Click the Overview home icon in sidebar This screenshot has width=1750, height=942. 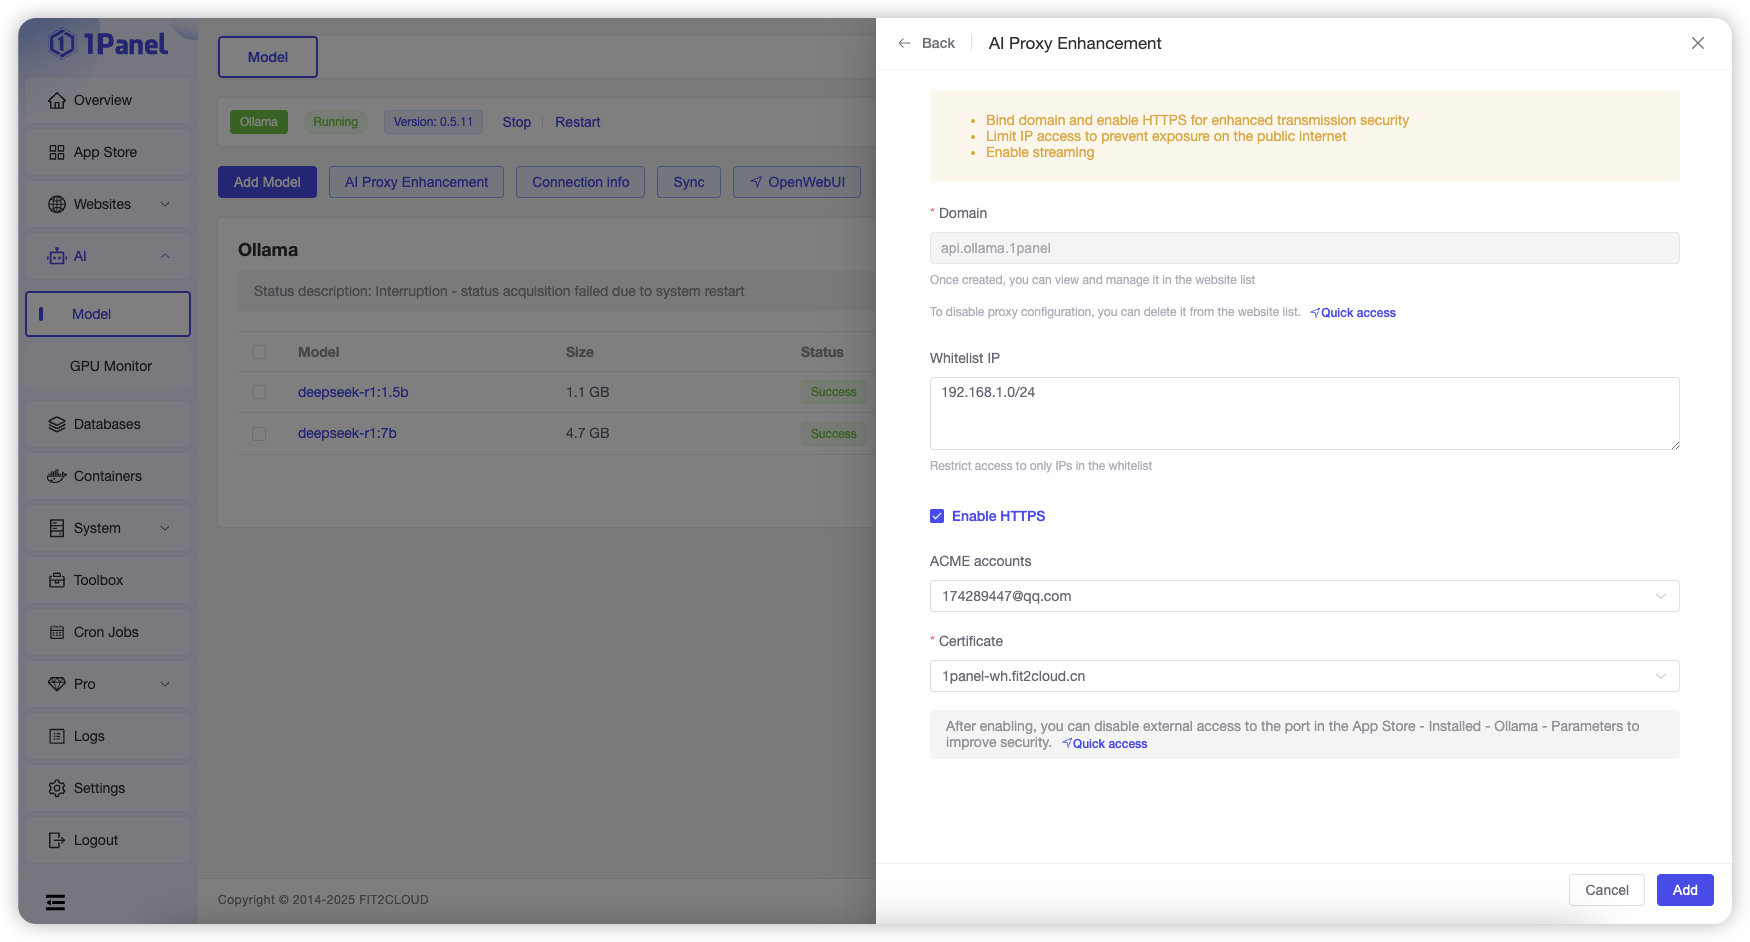[57, 100]
